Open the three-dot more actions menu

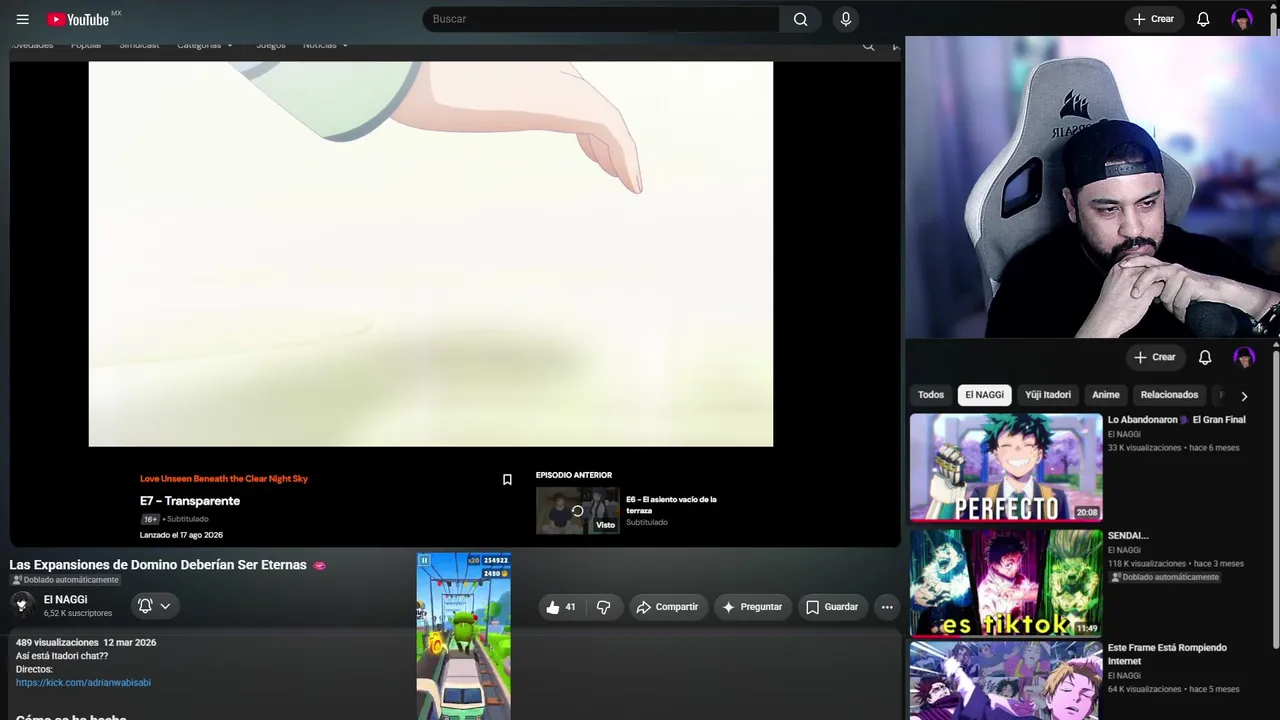pos(887,607)
